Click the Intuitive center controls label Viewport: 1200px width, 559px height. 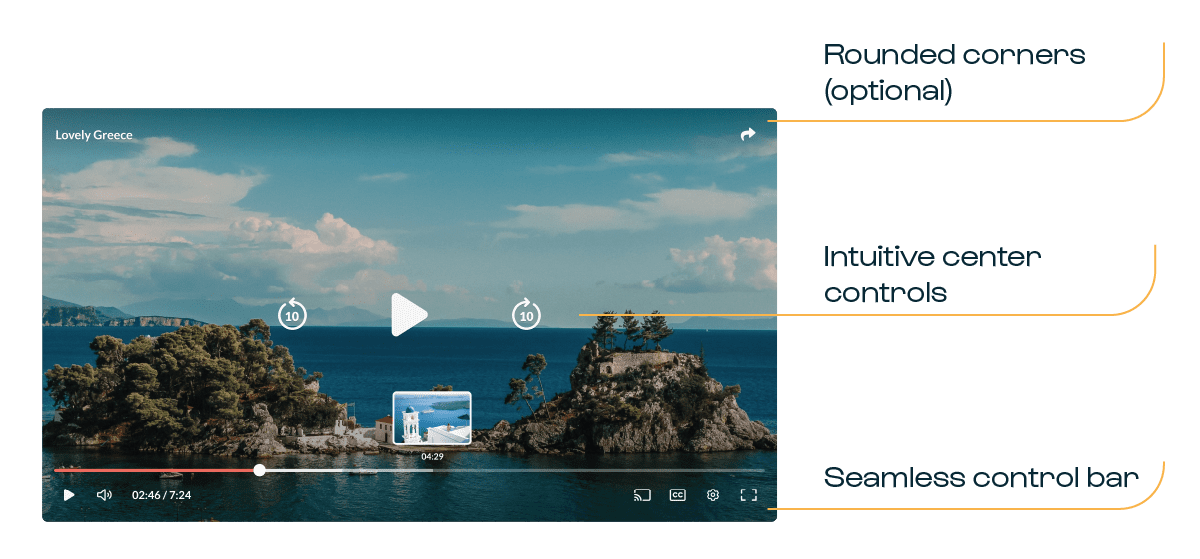click(x=931, y=275)
